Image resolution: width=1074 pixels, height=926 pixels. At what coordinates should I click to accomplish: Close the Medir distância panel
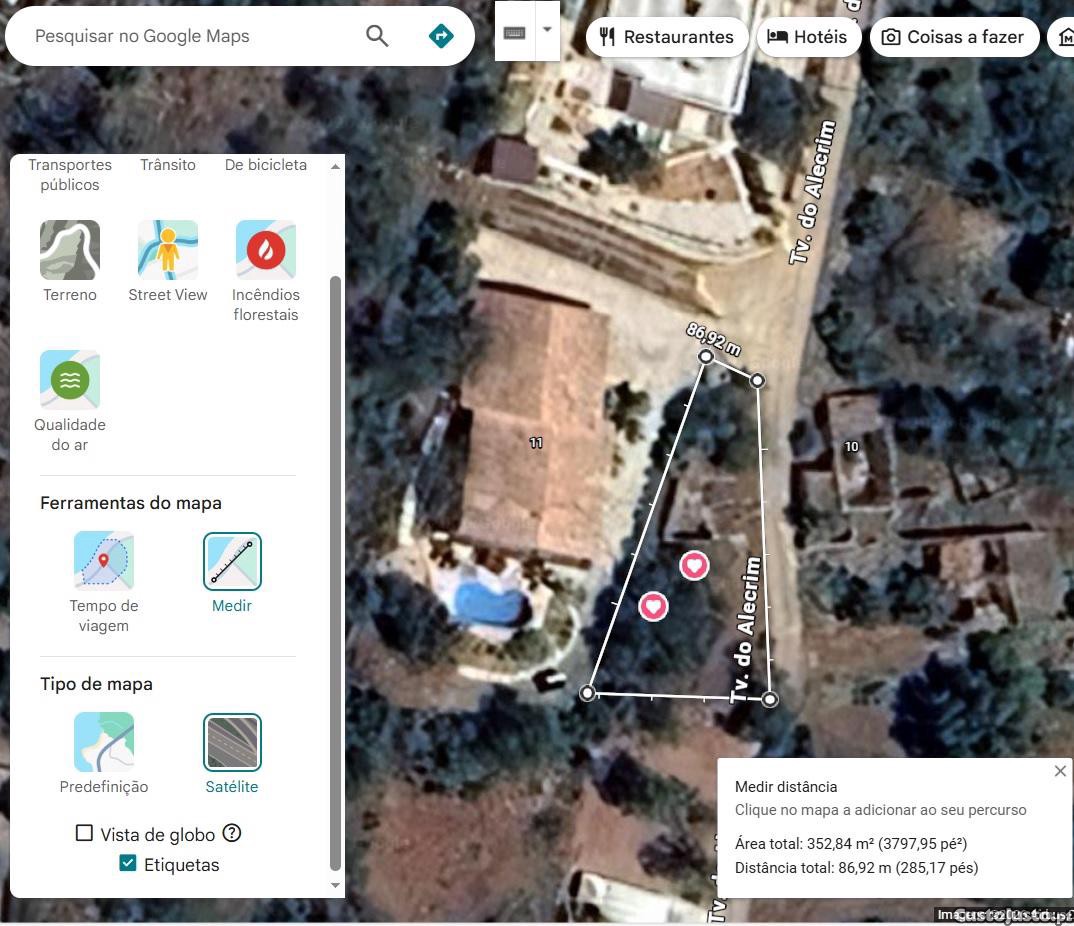[x=1060, y=771]
